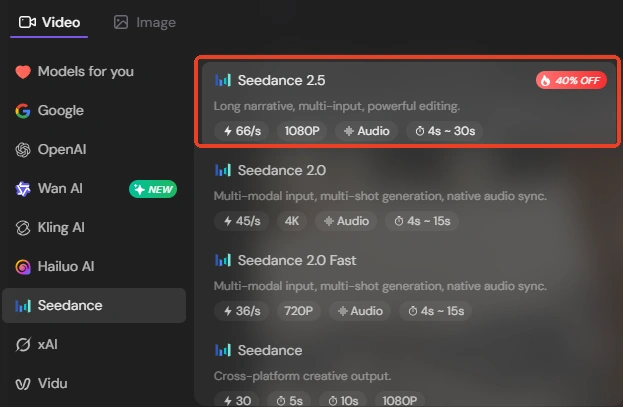Click the 40% OFF badge
This screenshot has height=407, width=623.
(571, 80)
